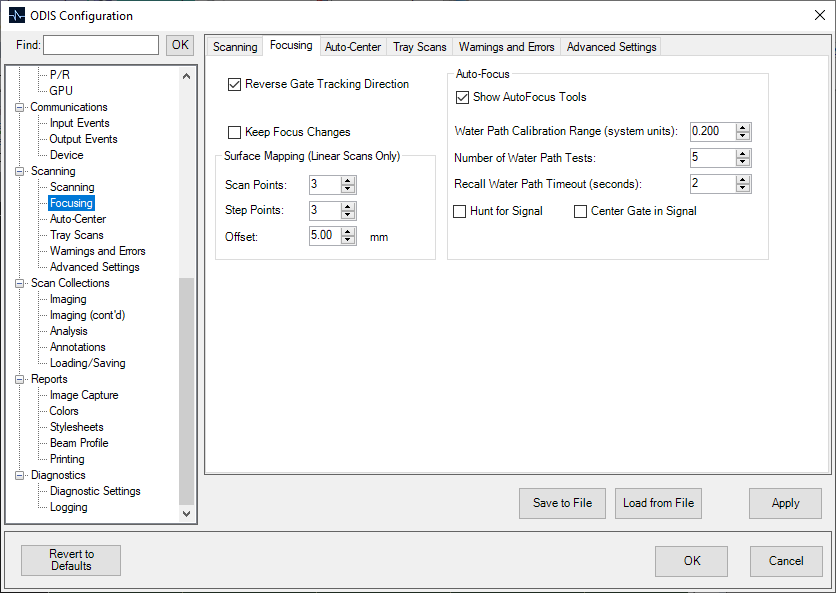Click into the Find text field
The height and width of the screenshot is (593, 836).
tap(101, 45)
